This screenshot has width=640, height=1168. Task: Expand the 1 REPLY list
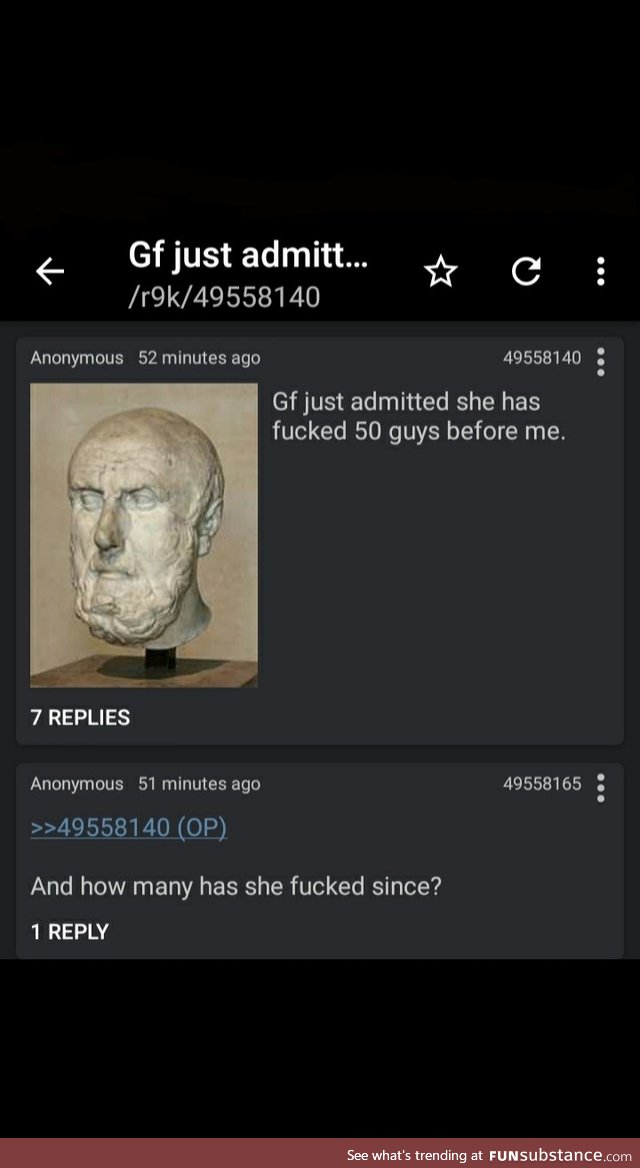(69, 932)
